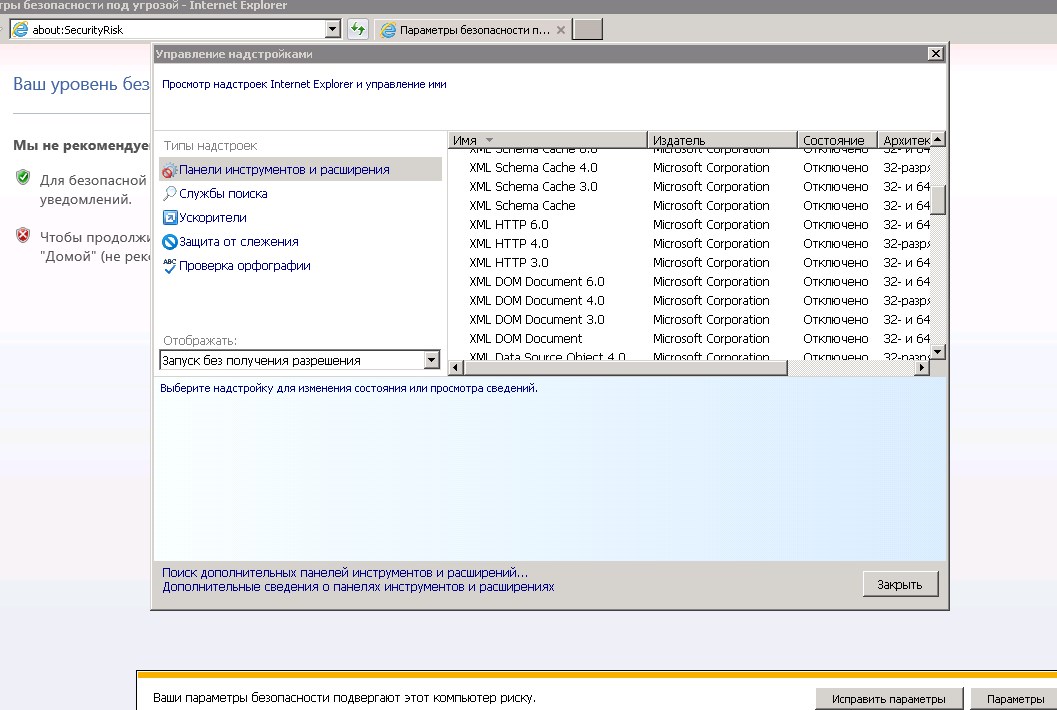The width and height of the screenshot is (1057, 710).
Task: Click the red shield icon on the page
Action: pyautogui.click(x=23, y=235)
